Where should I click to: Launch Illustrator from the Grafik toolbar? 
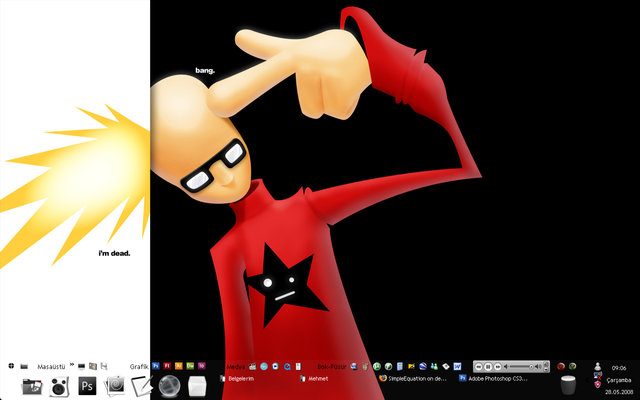(x=179, y=366)
